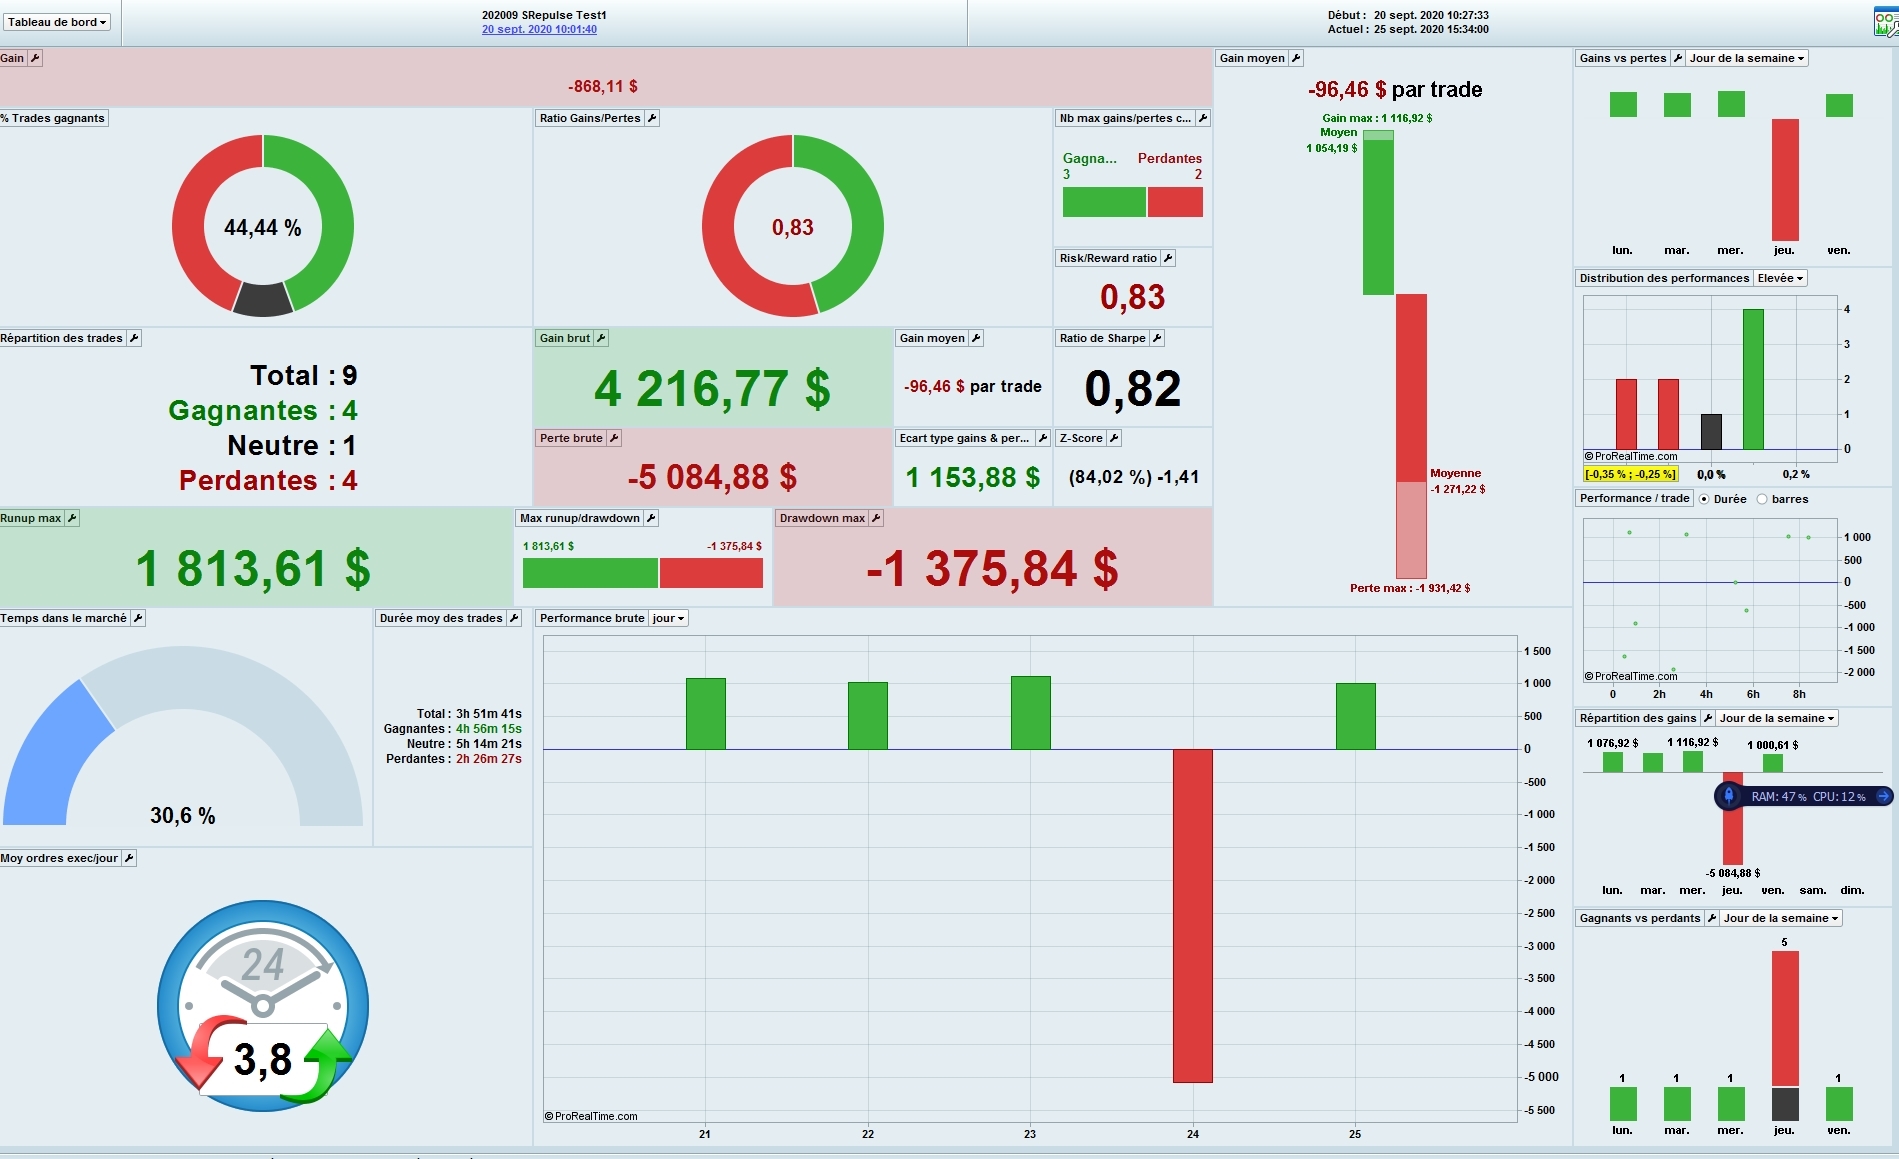Click the 30,6 % time in market value
The width and height of the screenshot is (1899, 1159).
coord(183,816)
